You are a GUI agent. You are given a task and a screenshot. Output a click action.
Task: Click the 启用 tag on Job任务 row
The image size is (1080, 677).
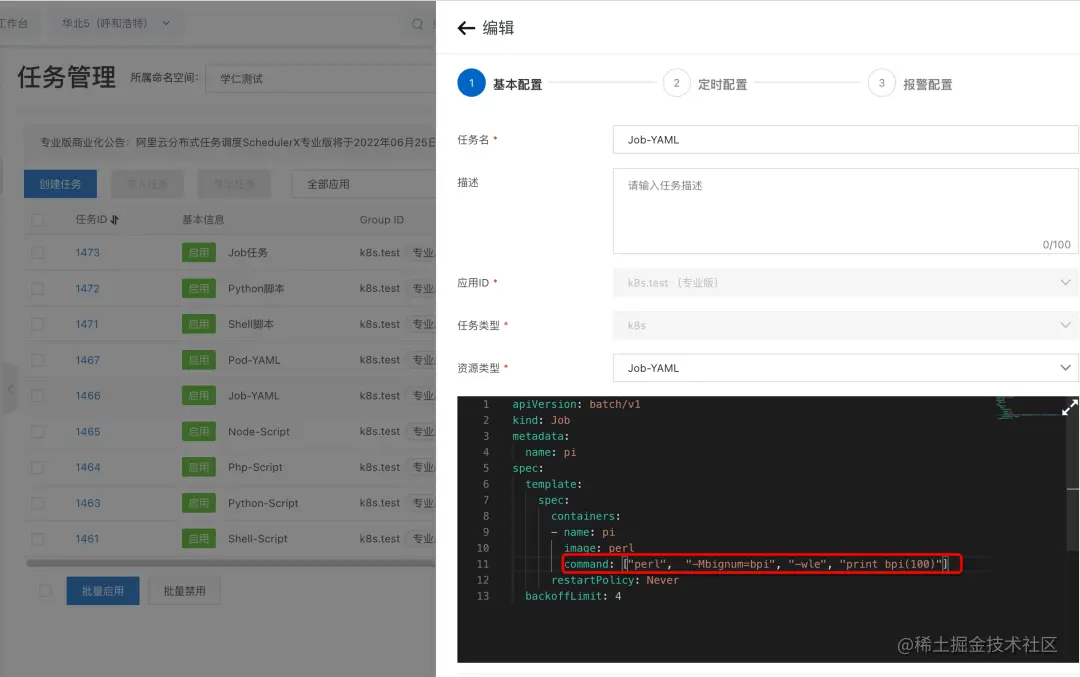(x=199, y=253)
